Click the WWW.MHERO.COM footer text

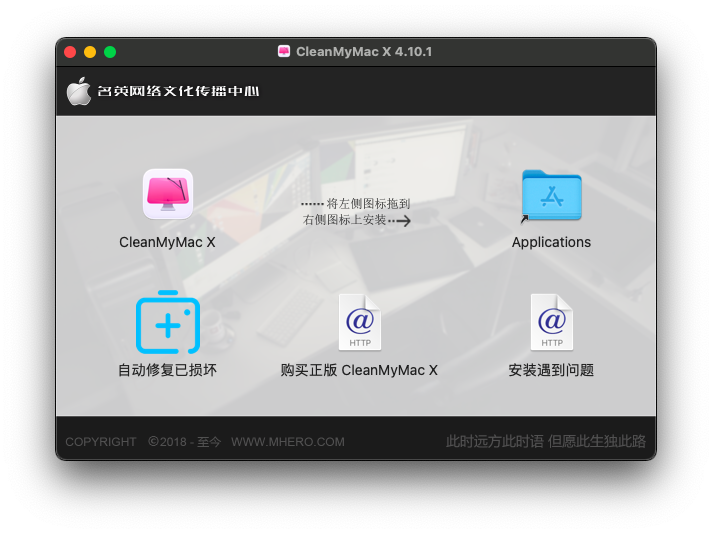click(x=288, y=442)
